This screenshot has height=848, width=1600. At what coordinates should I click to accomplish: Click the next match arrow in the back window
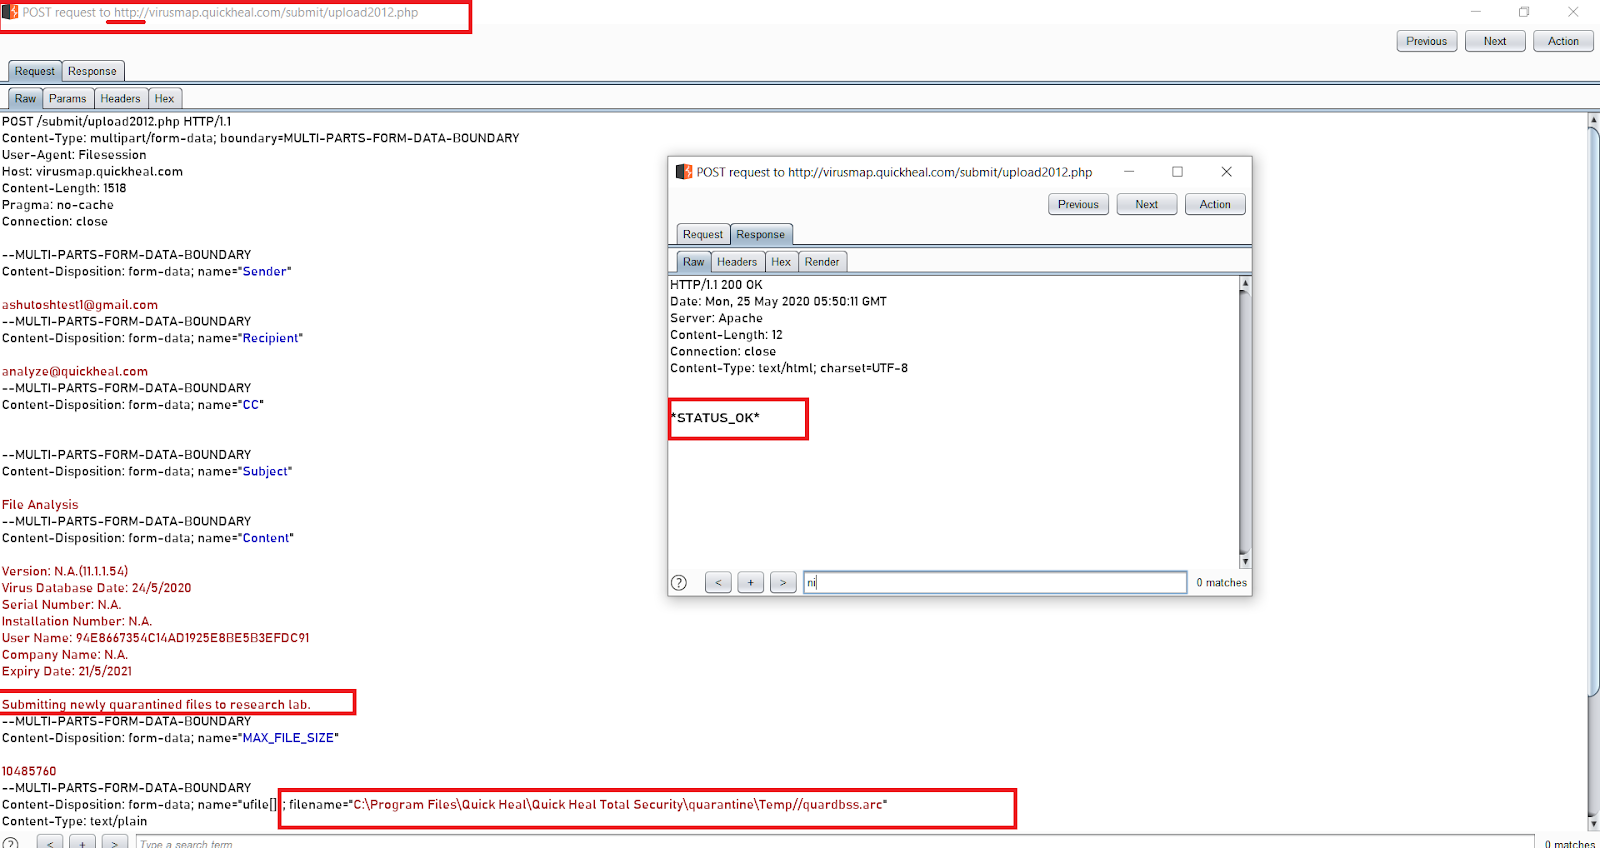pos(115,843)
